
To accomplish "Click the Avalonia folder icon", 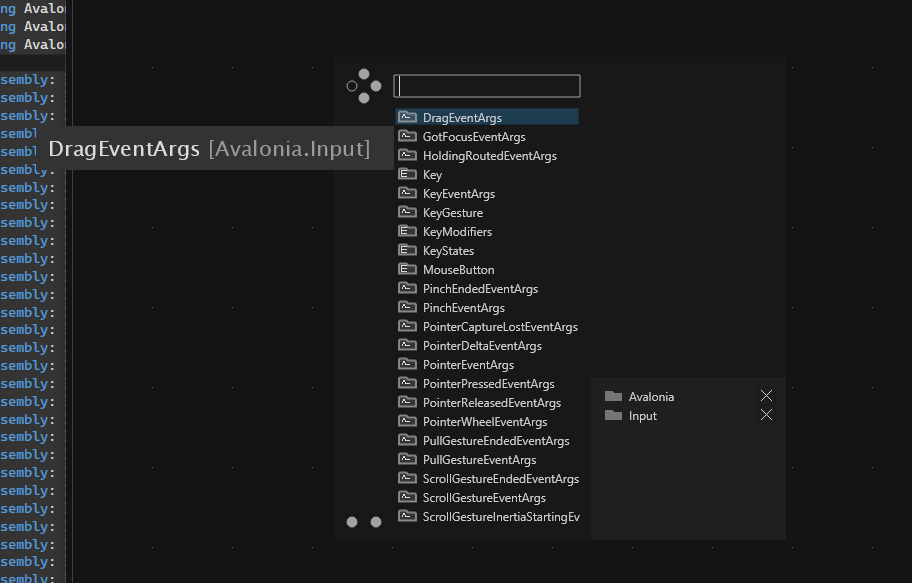I will (613, 396).
